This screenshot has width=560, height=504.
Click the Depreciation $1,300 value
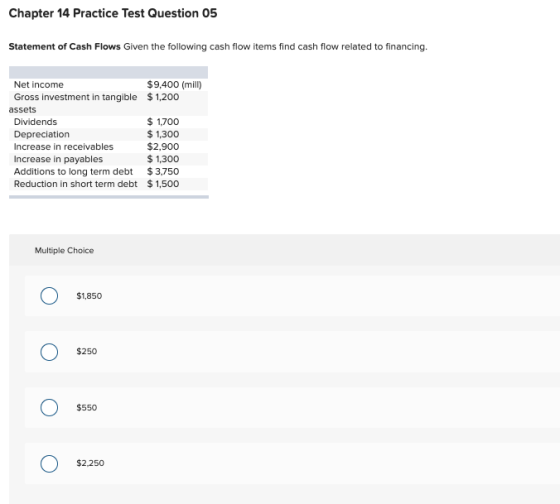(163, 134)
